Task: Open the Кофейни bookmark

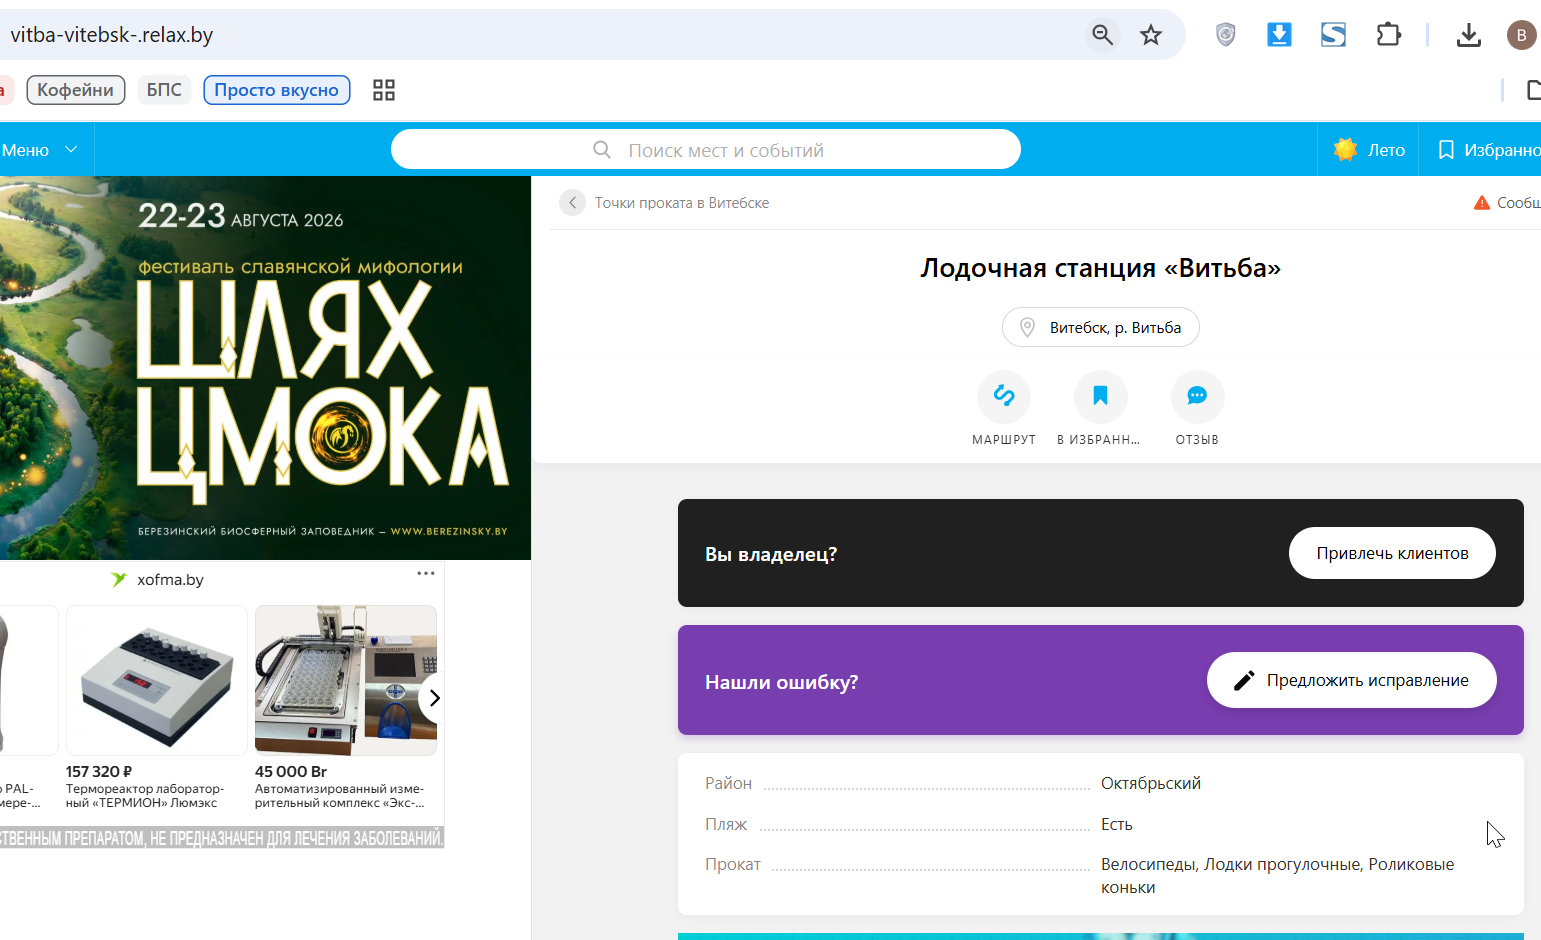Action: click(x=76, y=90)
